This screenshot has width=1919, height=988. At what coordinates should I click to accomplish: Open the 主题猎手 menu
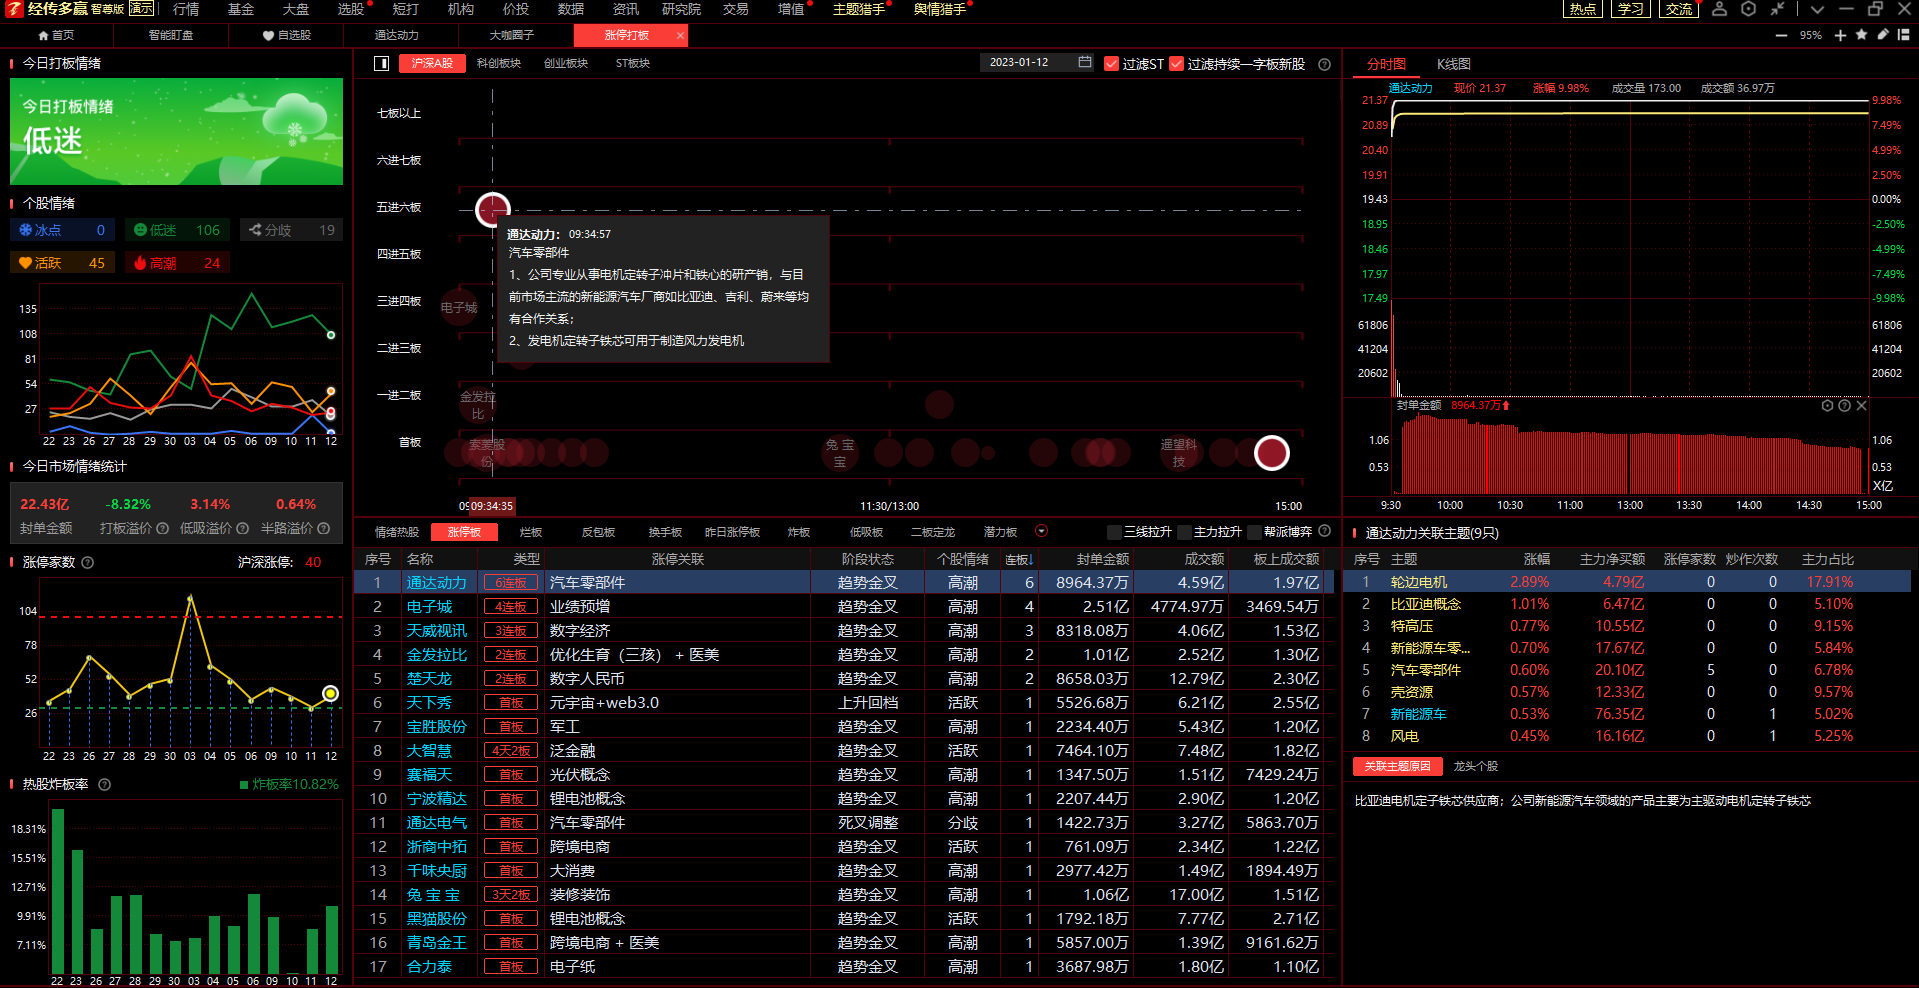859,9
